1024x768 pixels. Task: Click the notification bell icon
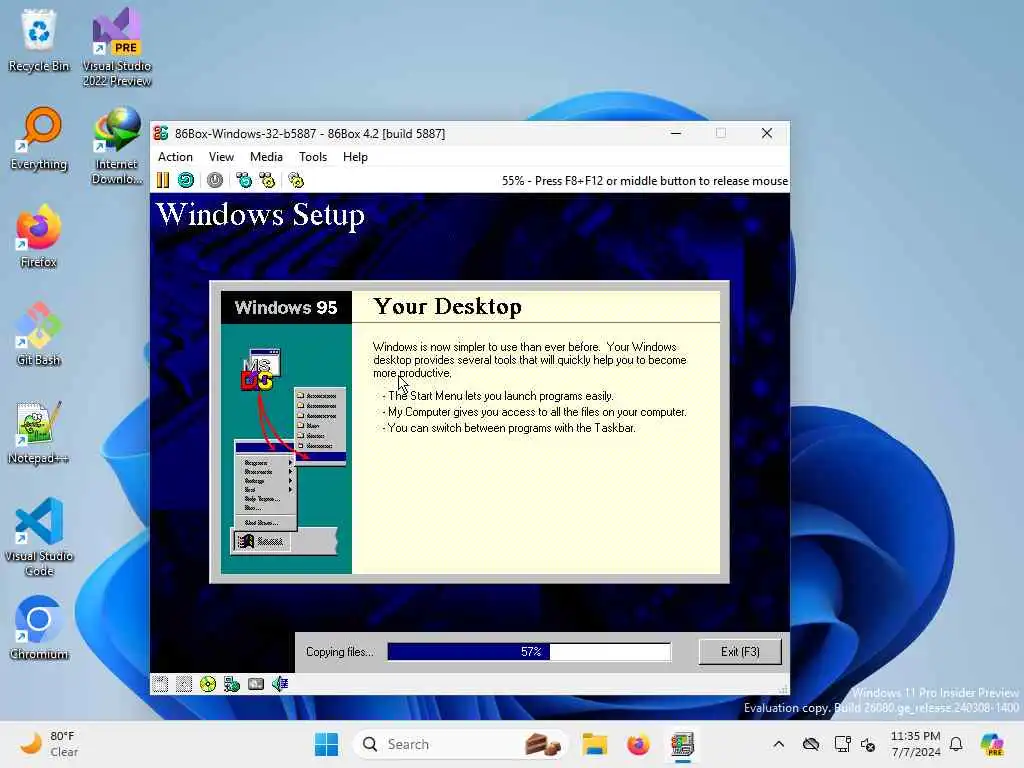(x=956, y=744)
